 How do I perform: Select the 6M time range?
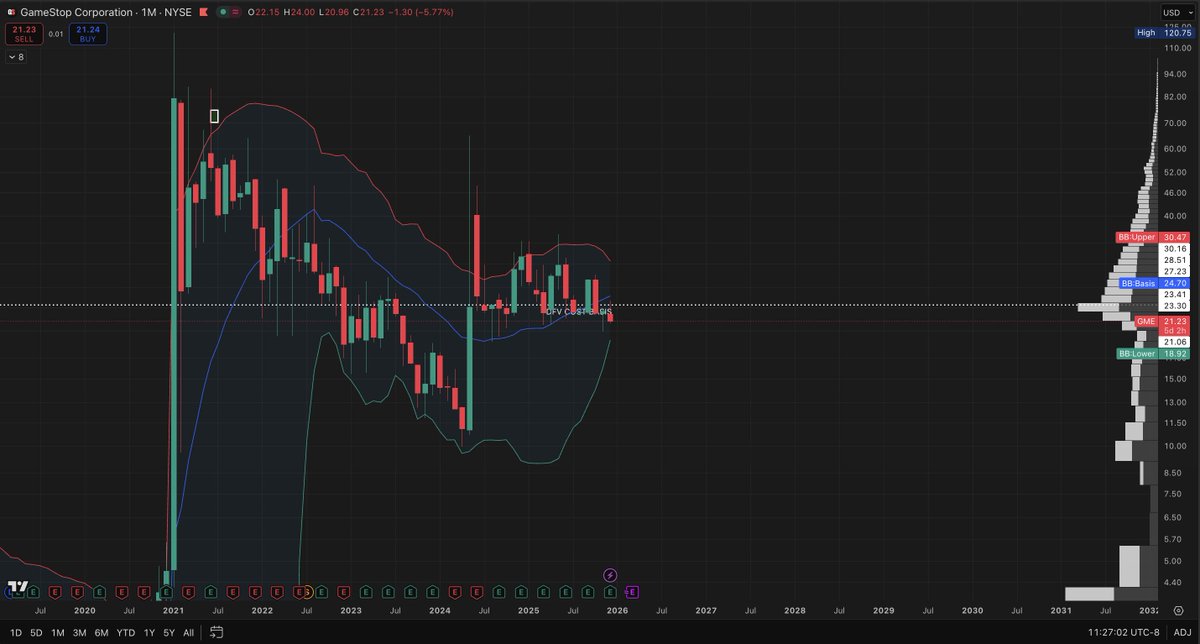point(102,632)
